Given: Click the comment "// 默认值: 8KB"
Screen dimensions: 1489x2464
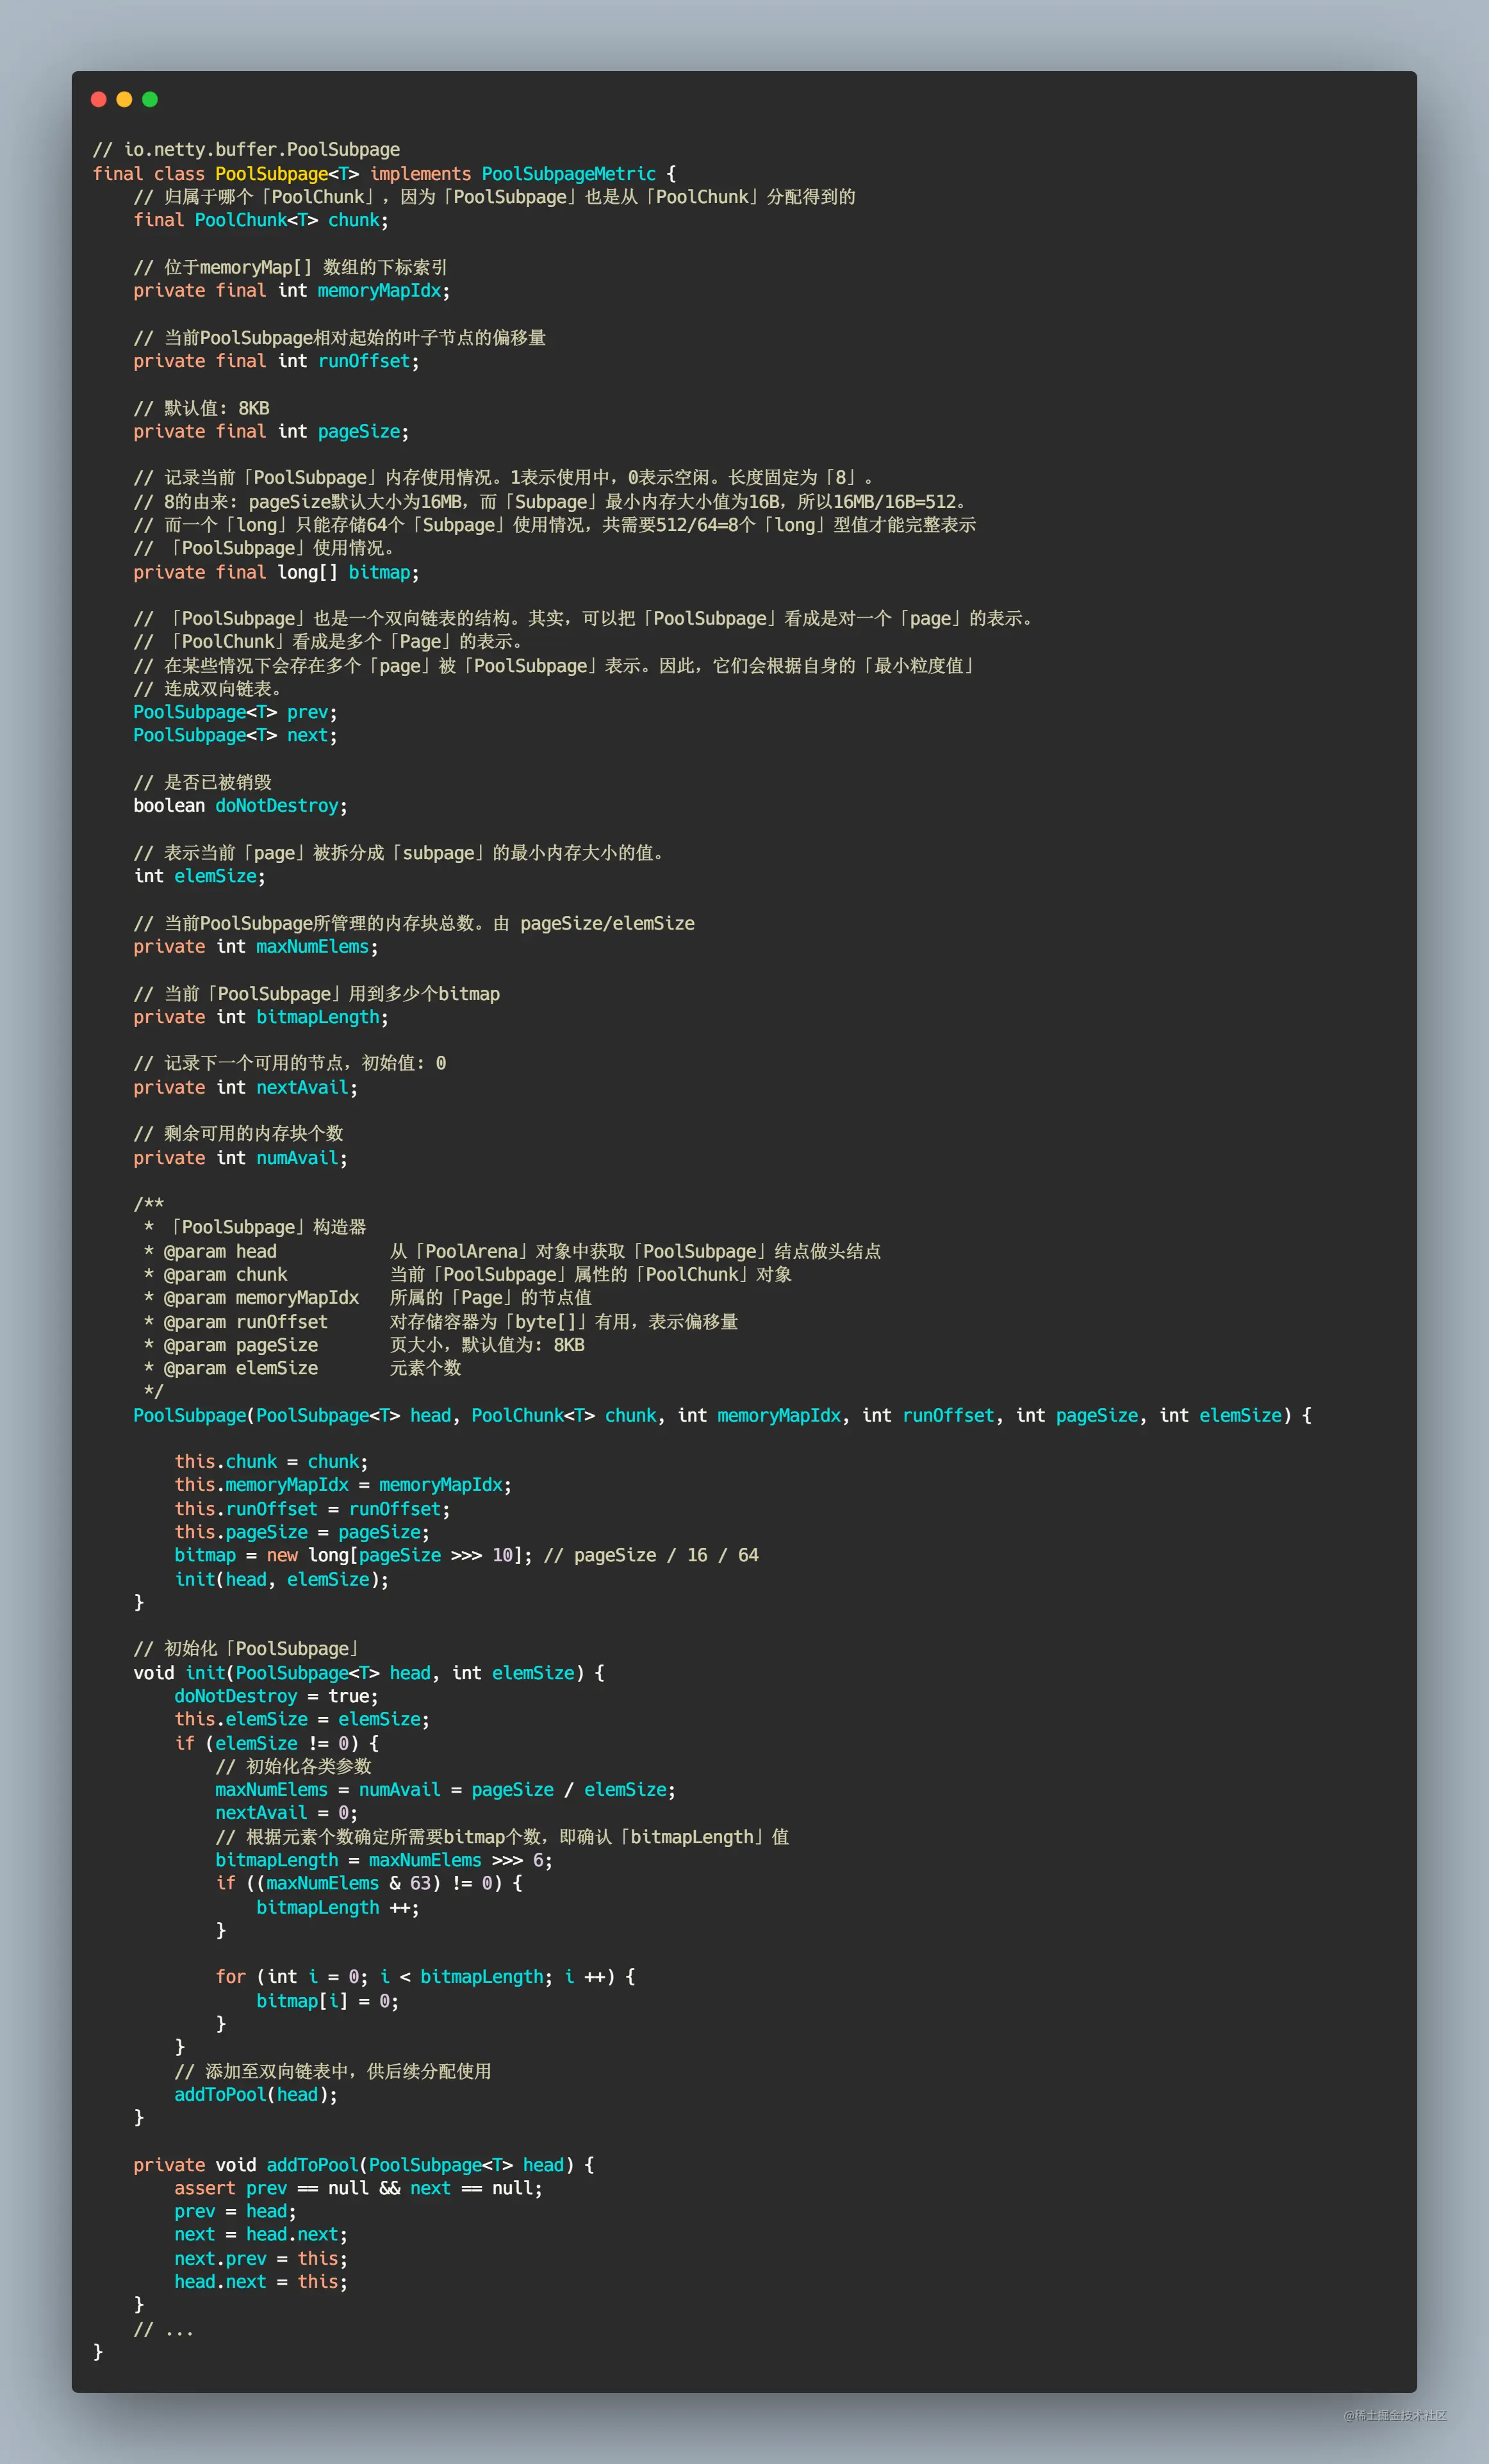Looking at the screenshot, I should [201, 408].
